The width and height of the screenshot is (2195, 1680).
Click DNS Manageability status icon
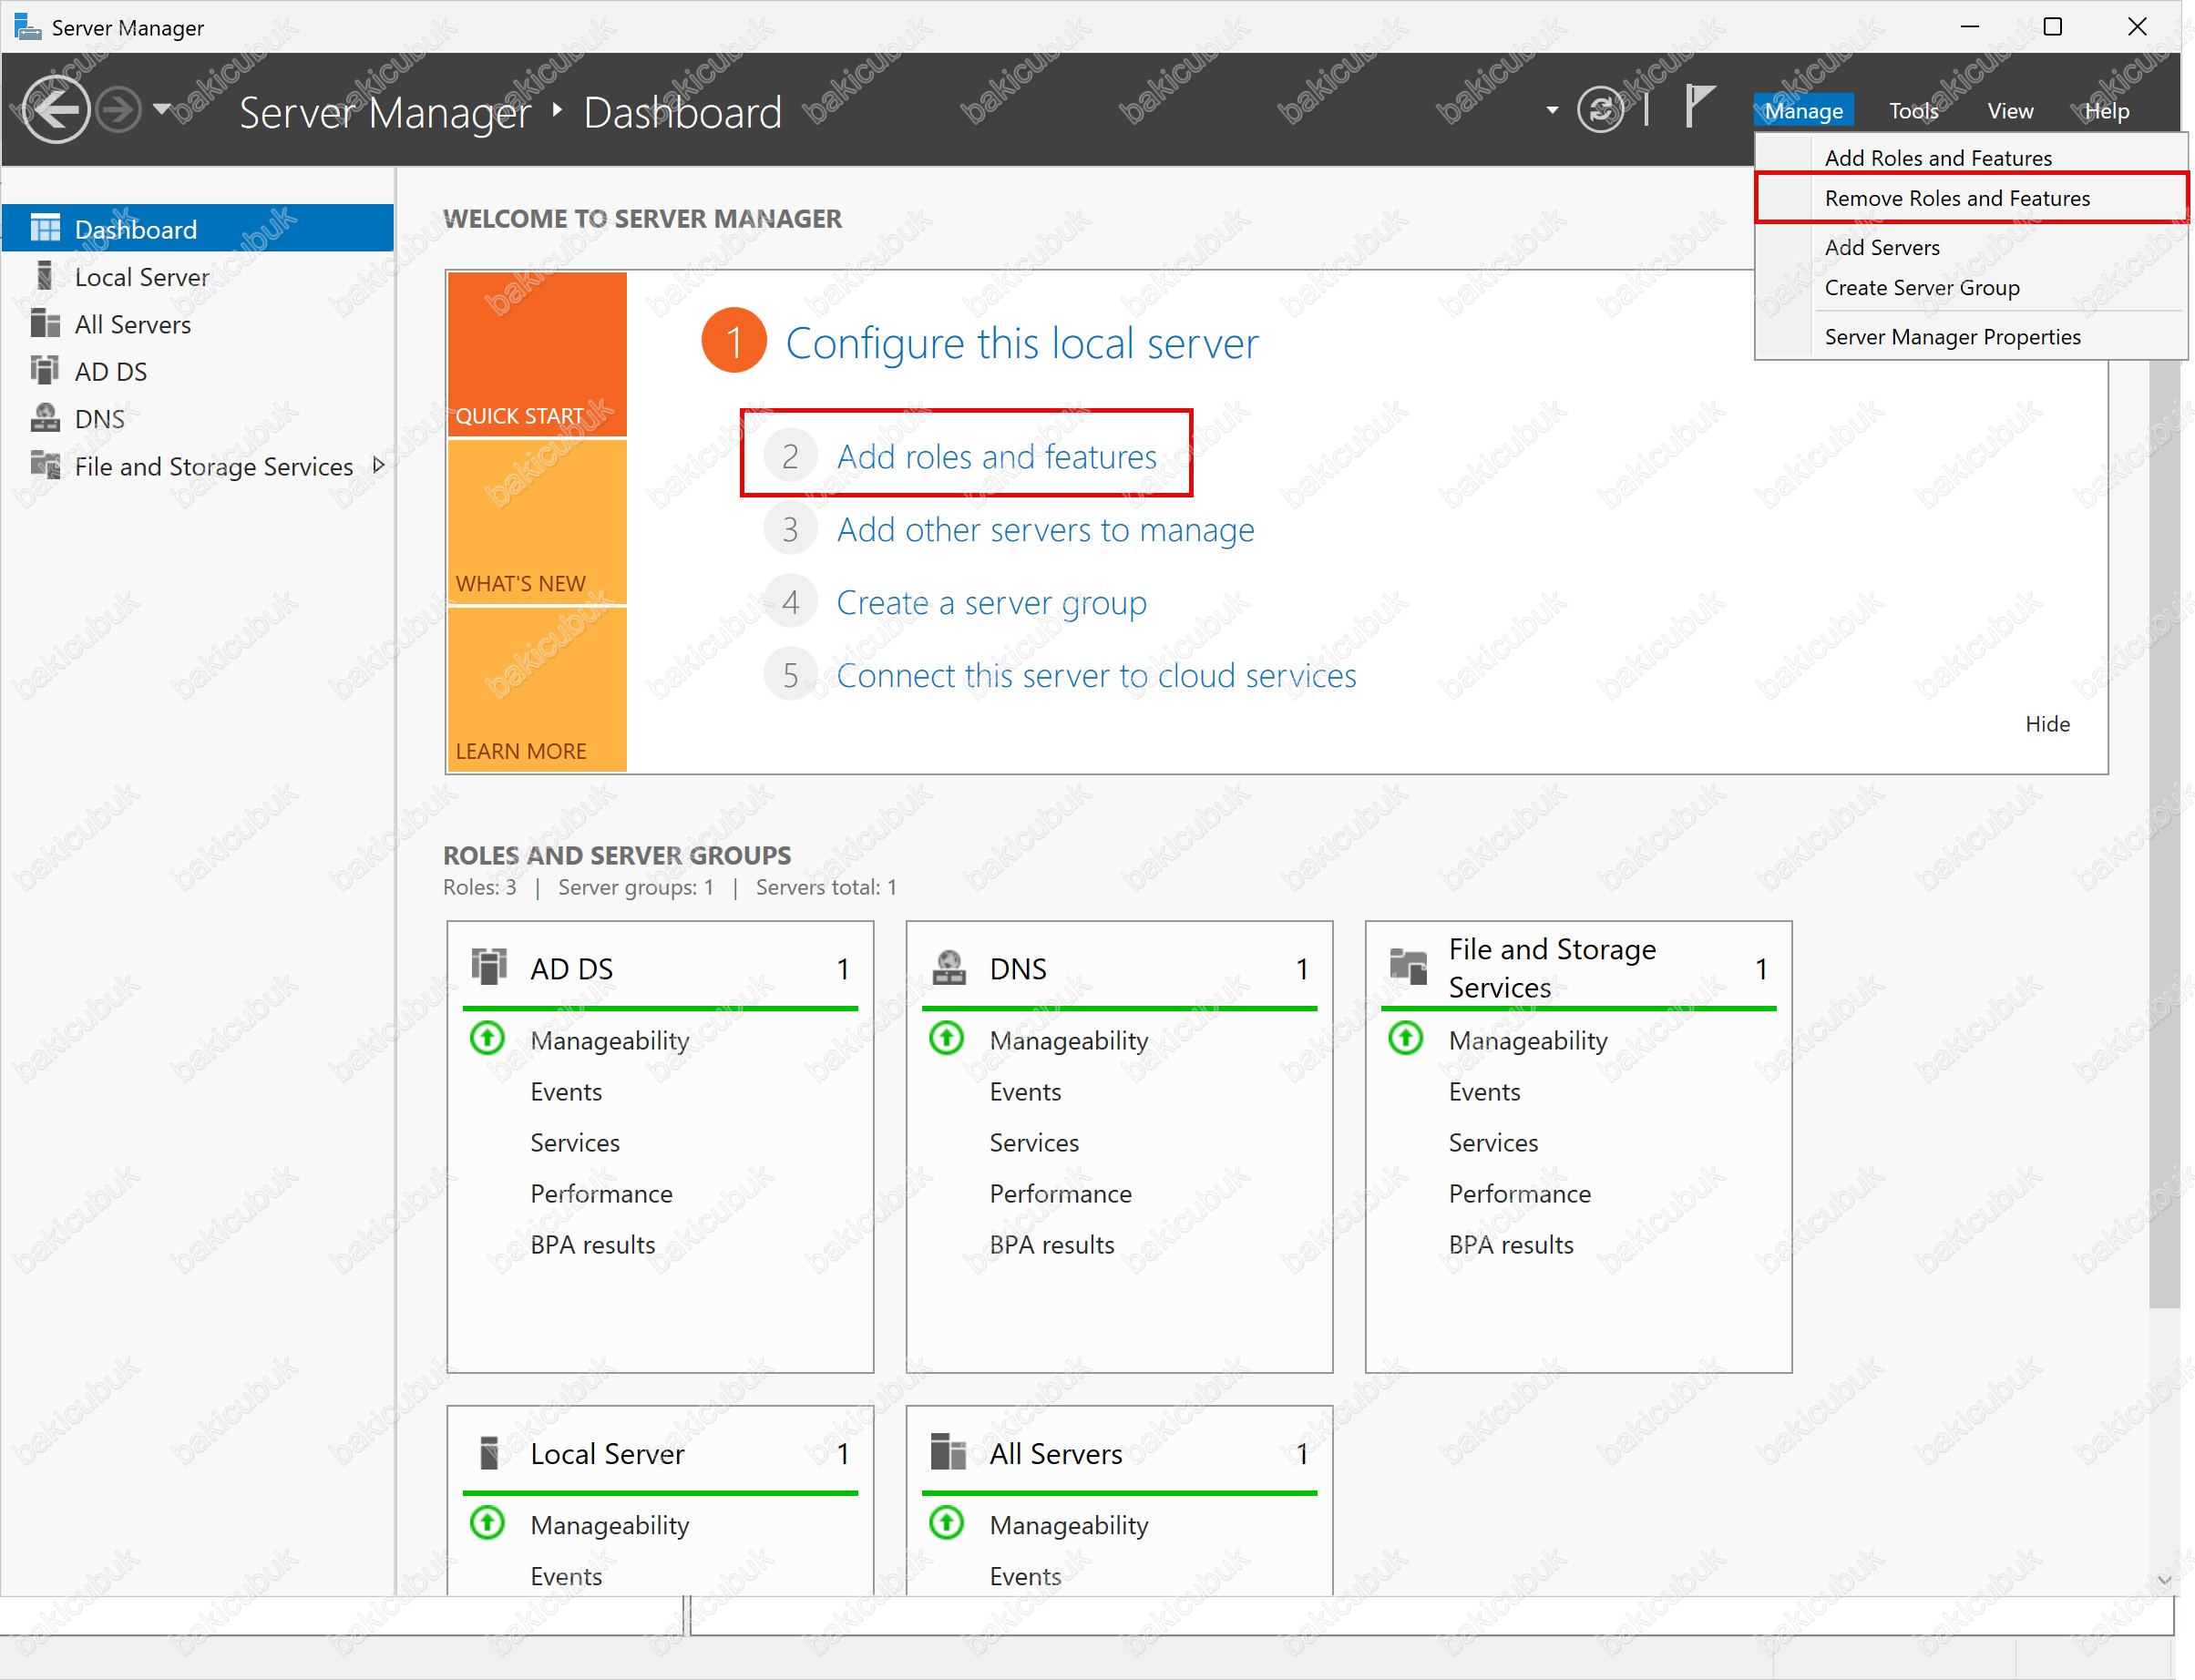click(946, 1037)
